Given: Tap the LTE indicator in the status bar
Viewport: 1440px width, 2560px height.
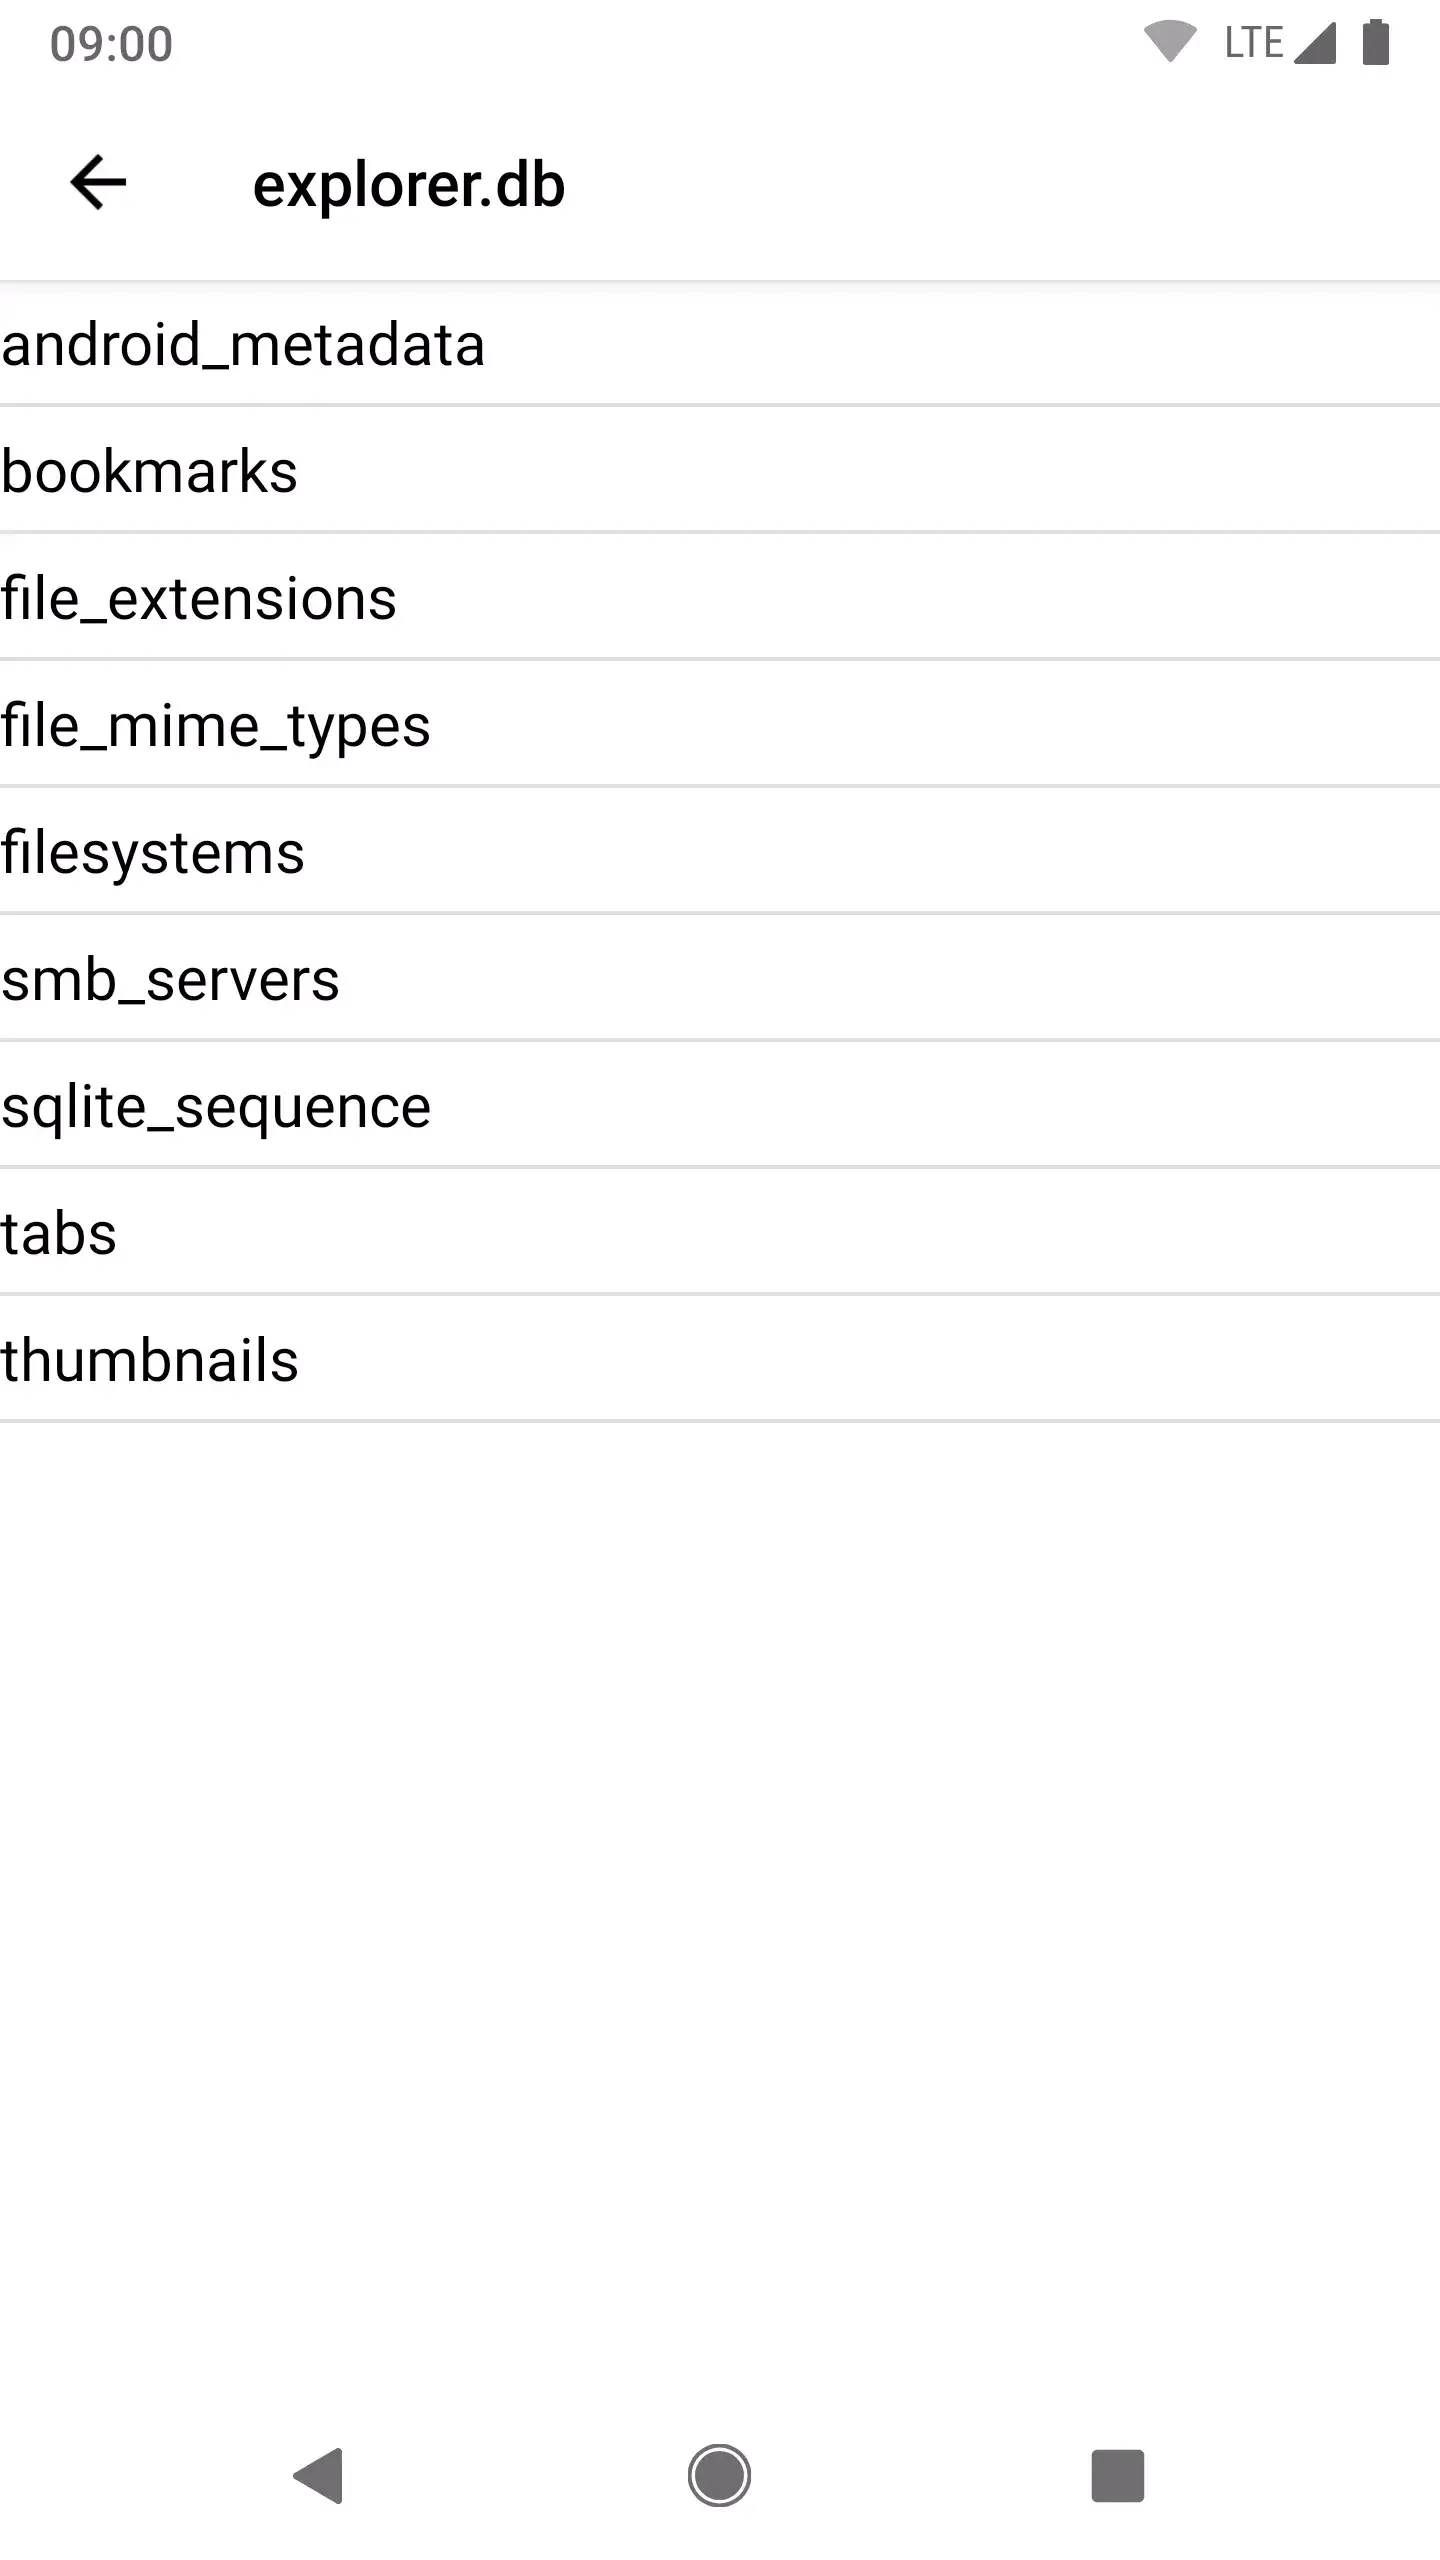Looking at the screenshot, I should pos(1253,42).
